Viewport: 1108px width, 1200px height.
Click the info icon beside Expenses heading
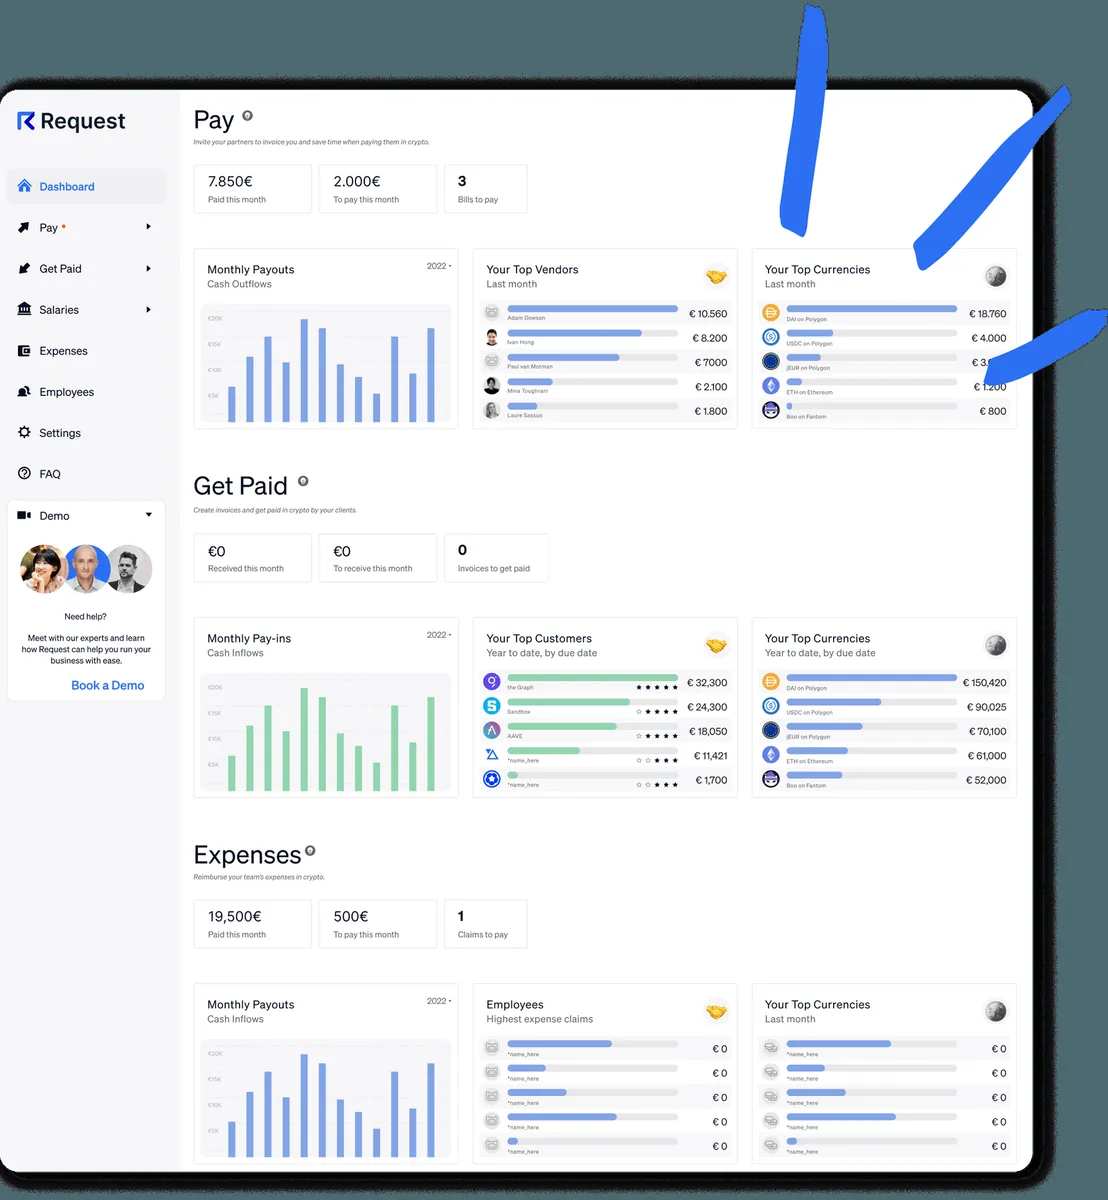tap(310, 851)
